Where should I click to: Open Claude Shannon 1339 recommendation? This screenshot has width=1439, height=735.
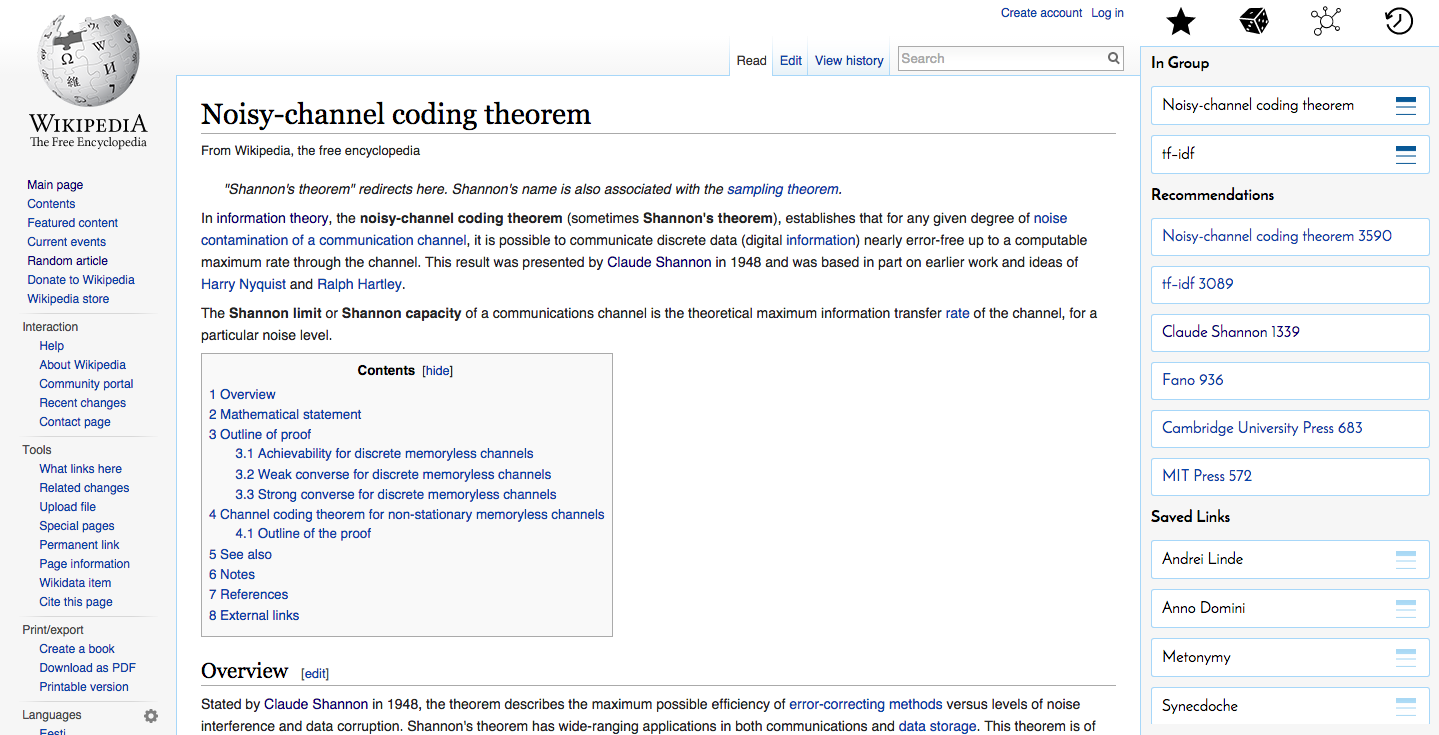[x=1290, y=332]
